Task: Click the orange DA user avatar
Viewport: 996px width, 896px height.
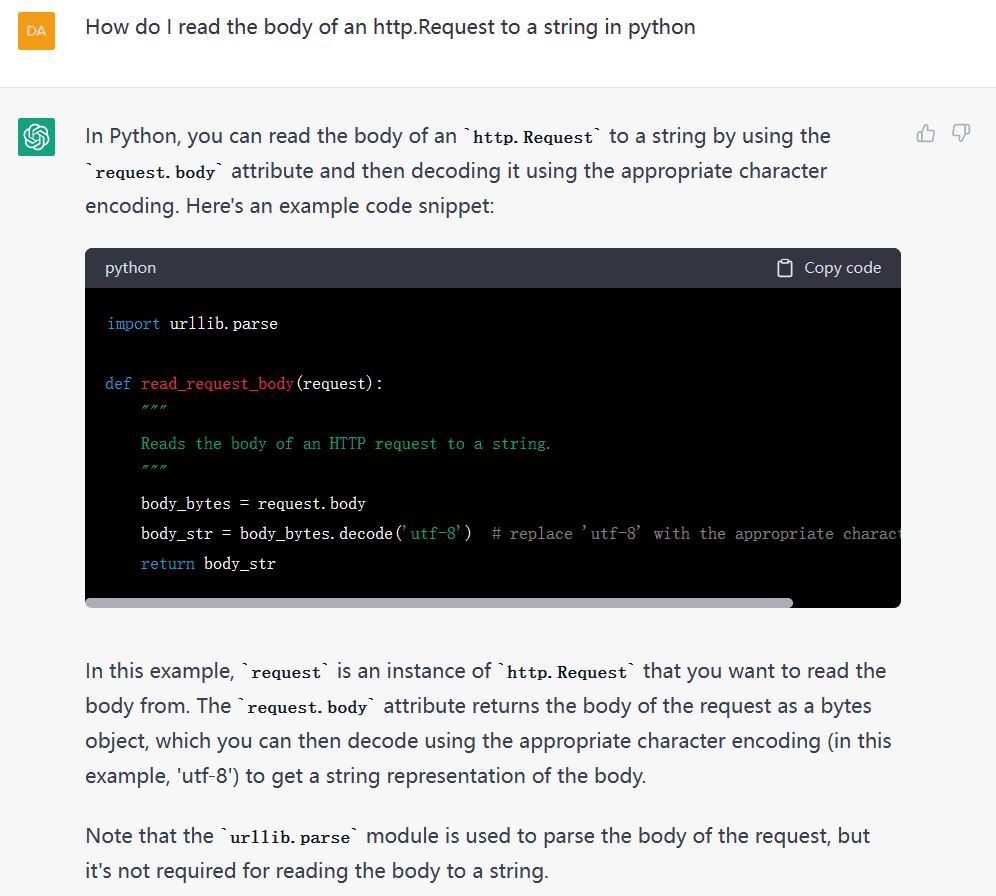Action: point(36,31)
